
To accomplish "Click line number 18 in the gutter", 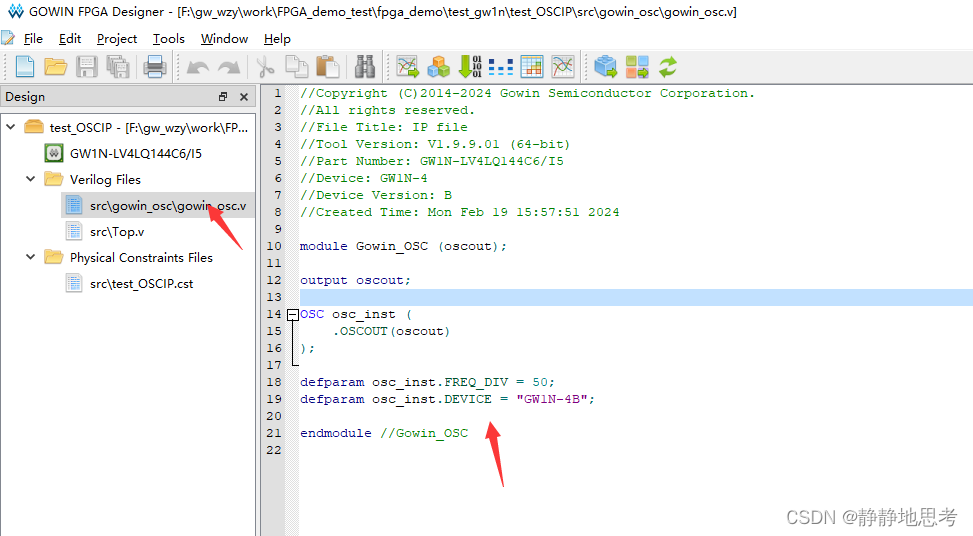I will [x=274, y=382].
